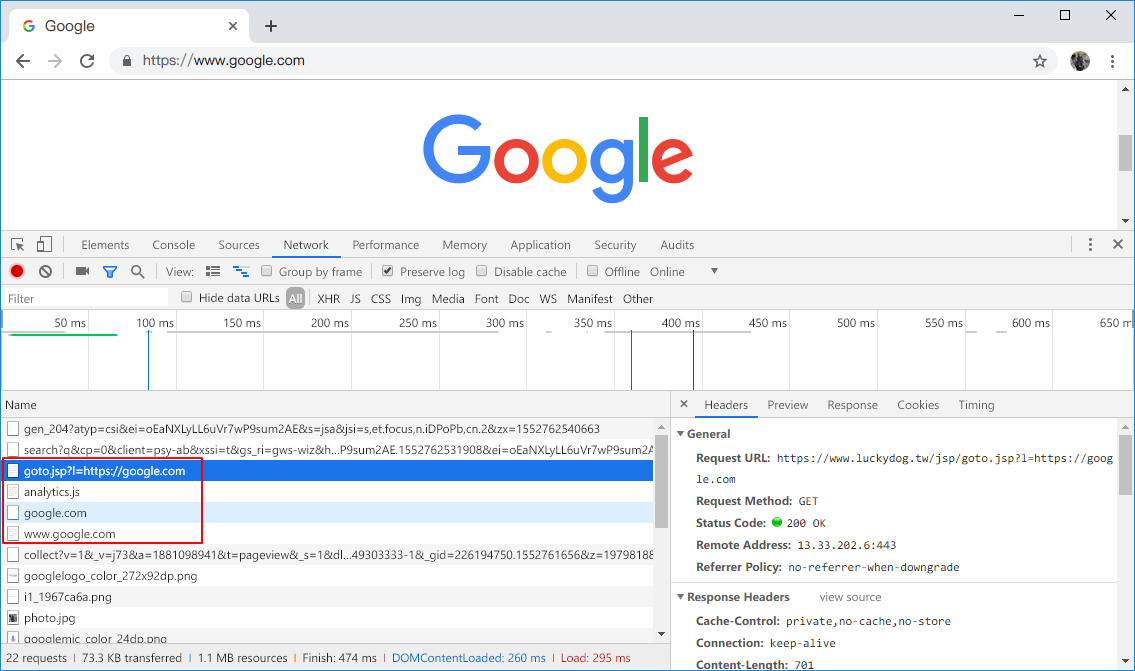View the request Cookies tab

coord(918,405)
